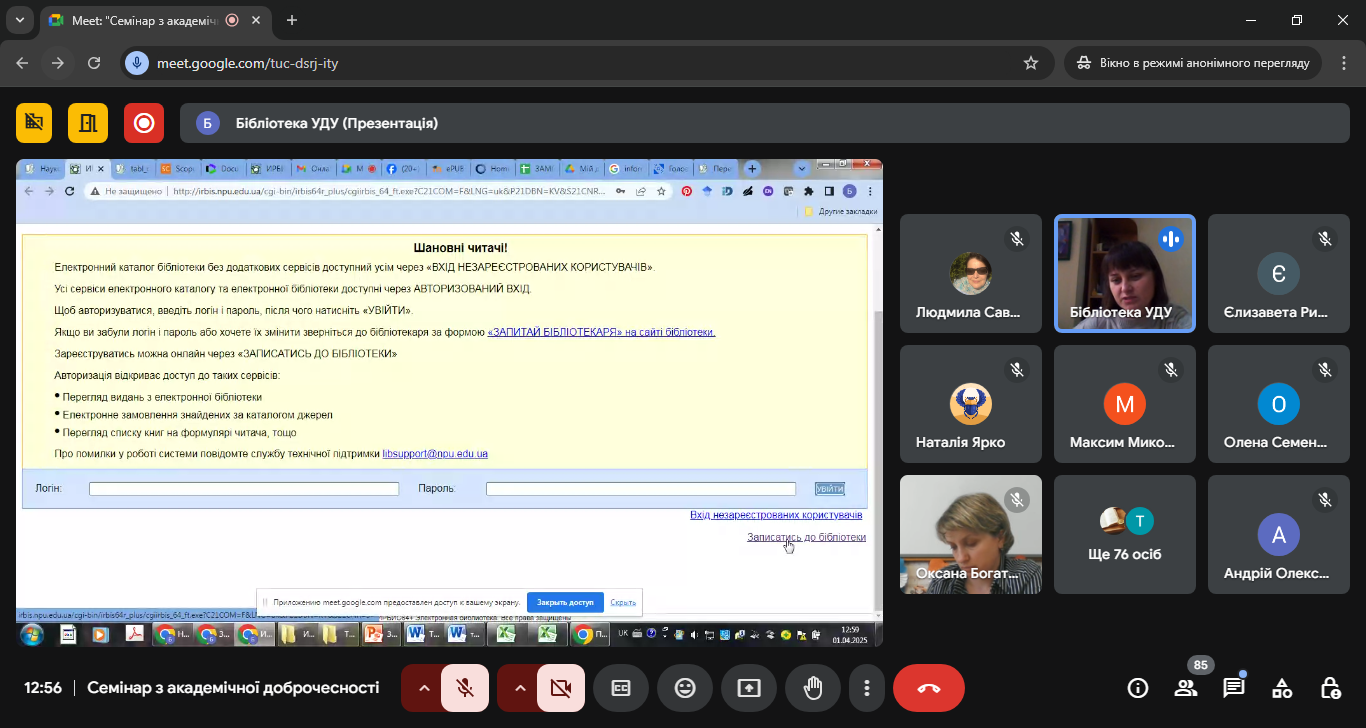Toggle closed captions on
This screenshot has width=1366, height=728.
(x=621, y=688)
